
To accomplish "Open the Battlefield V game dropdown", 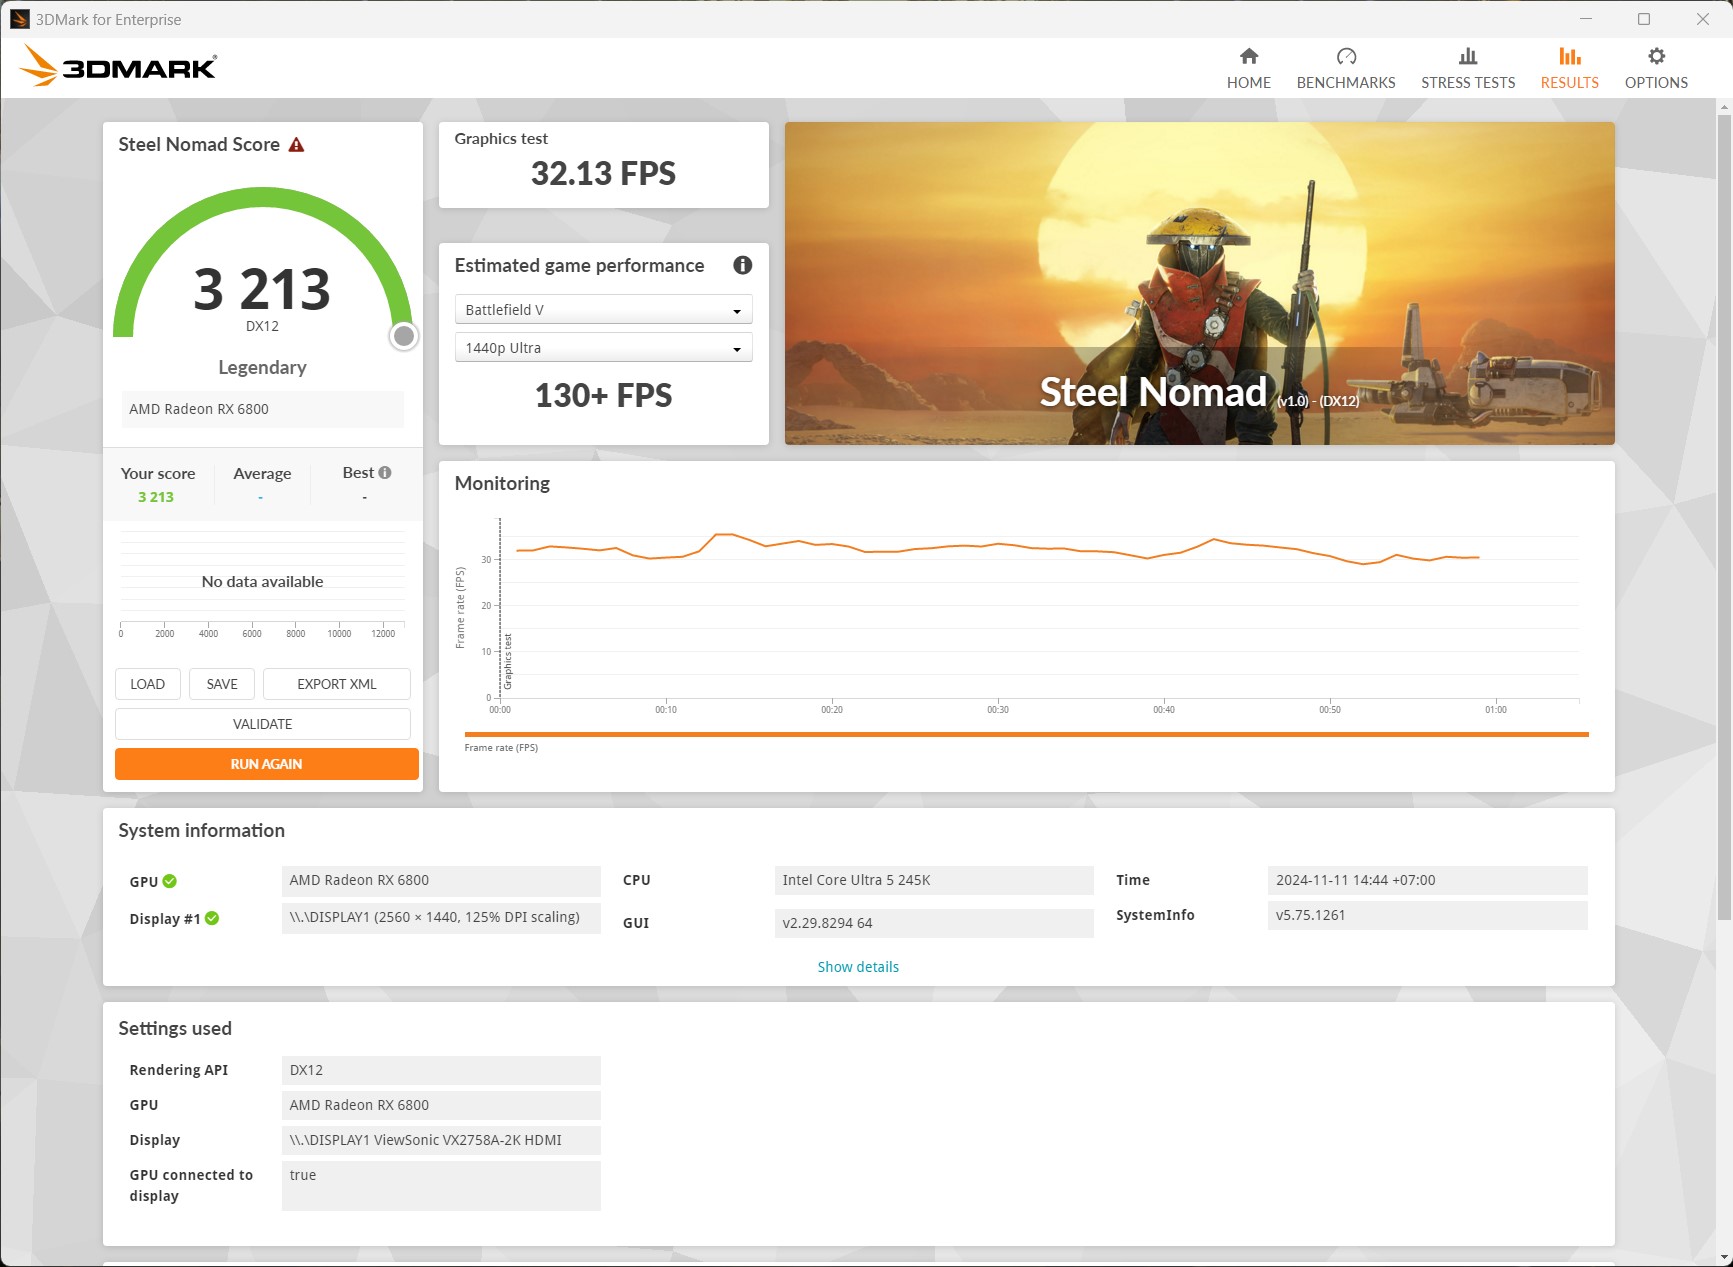I will [603, 310].
